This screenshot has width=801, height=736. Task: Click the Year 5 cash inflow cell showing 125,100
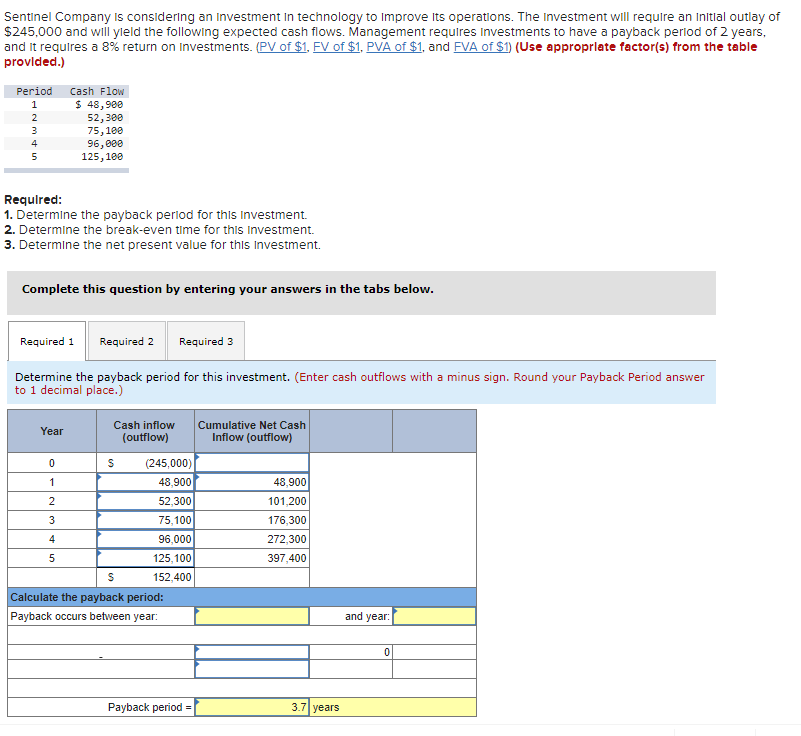click(144, 558)
